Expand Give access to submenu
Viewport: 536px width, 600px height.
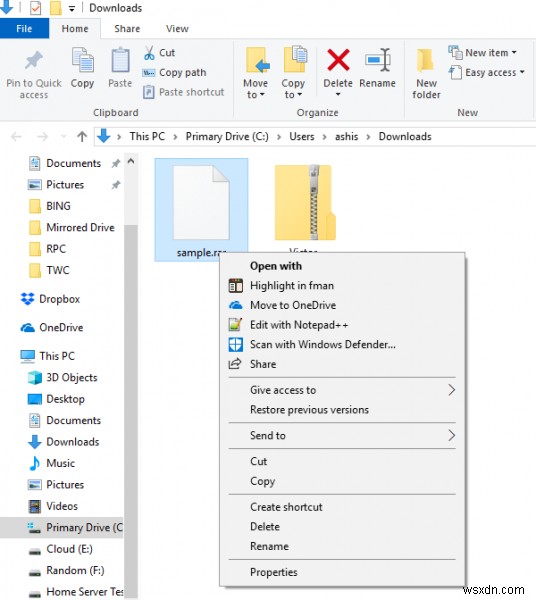(342, 390)
